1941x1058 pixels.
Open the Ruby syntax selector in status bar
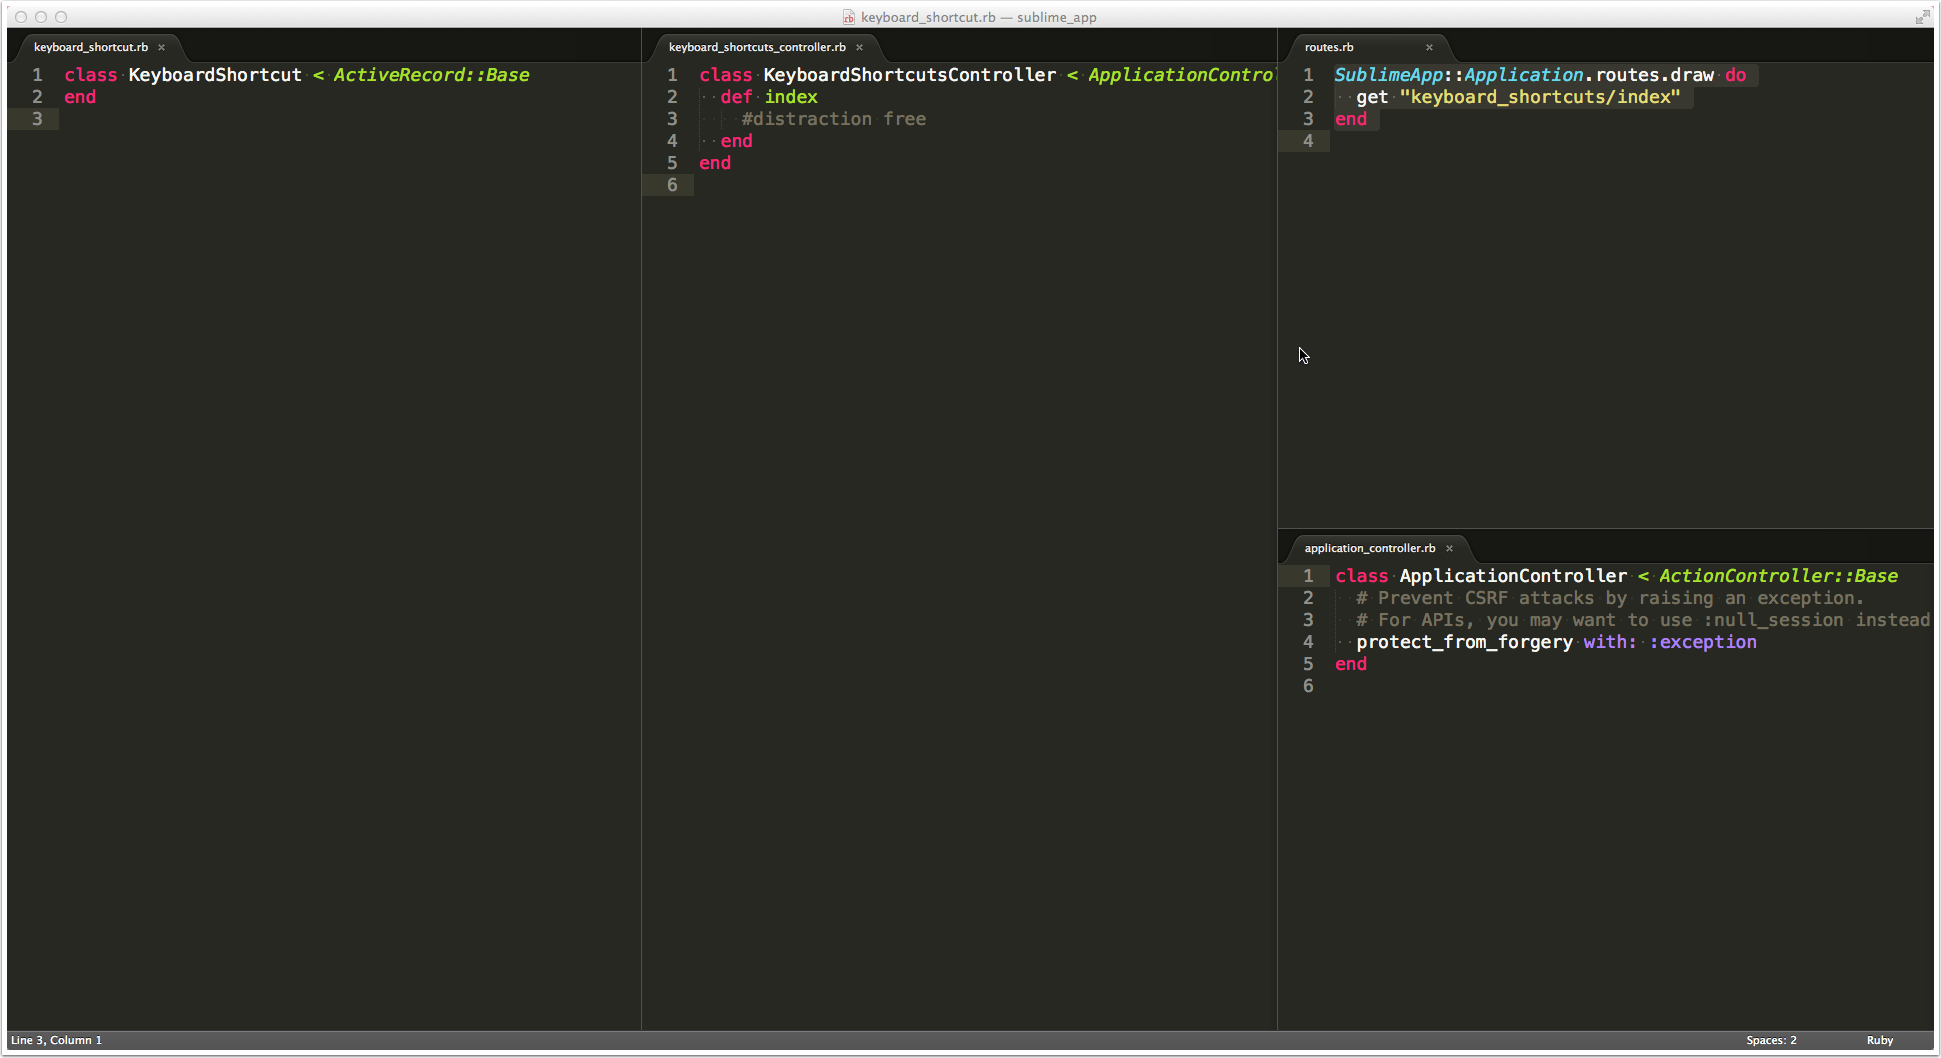1879,1040
